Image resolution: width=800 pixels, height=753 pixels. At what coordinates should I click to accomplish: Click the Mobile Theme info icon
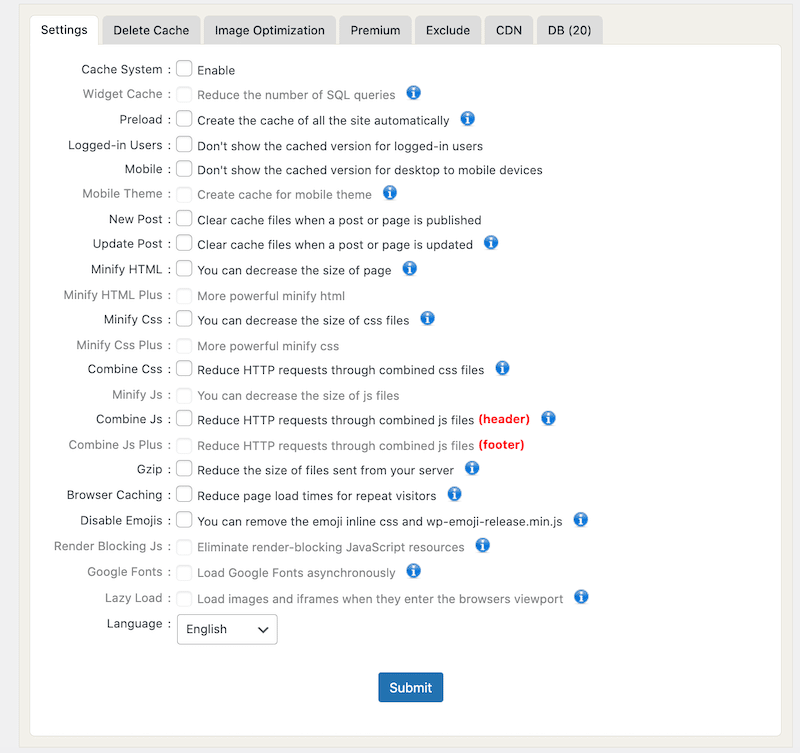(x=389, y=194)
